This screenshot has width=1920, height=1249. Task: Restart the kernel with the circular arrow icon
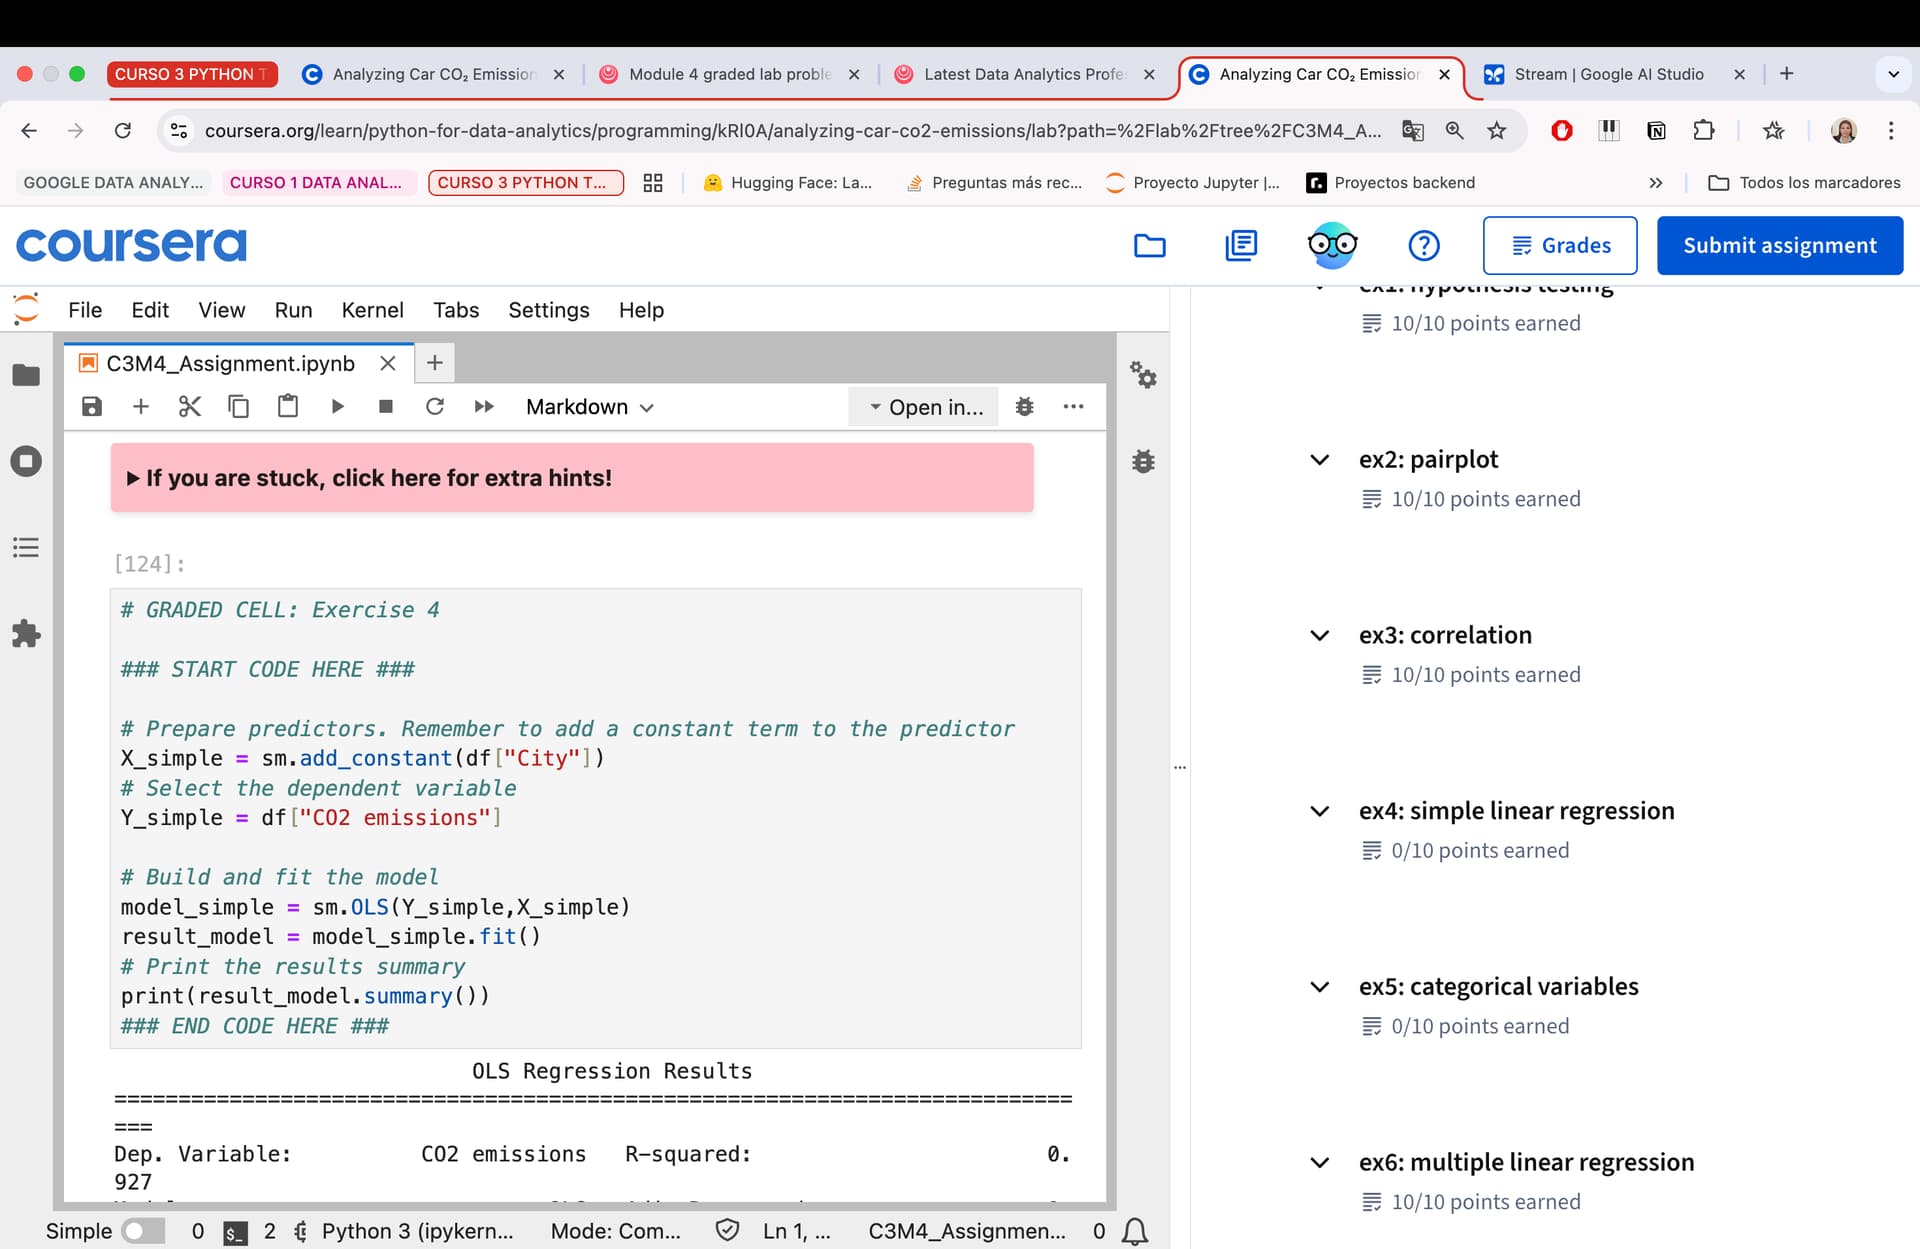(x=435, y=407)
